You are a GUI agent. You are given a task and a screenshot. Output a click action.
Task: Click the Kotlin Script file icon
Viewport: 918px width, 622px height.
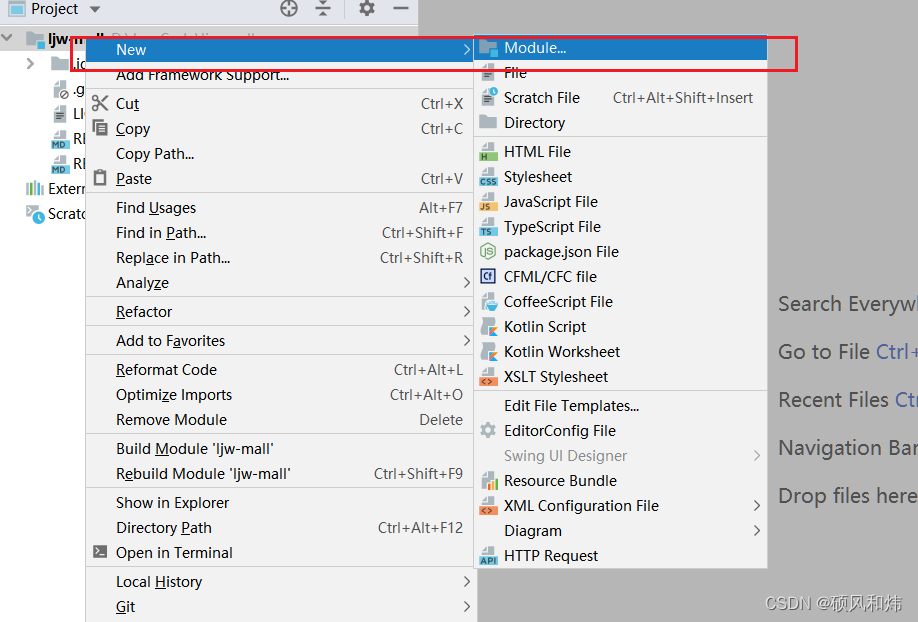pyautogui.click(x=488, y=327)
